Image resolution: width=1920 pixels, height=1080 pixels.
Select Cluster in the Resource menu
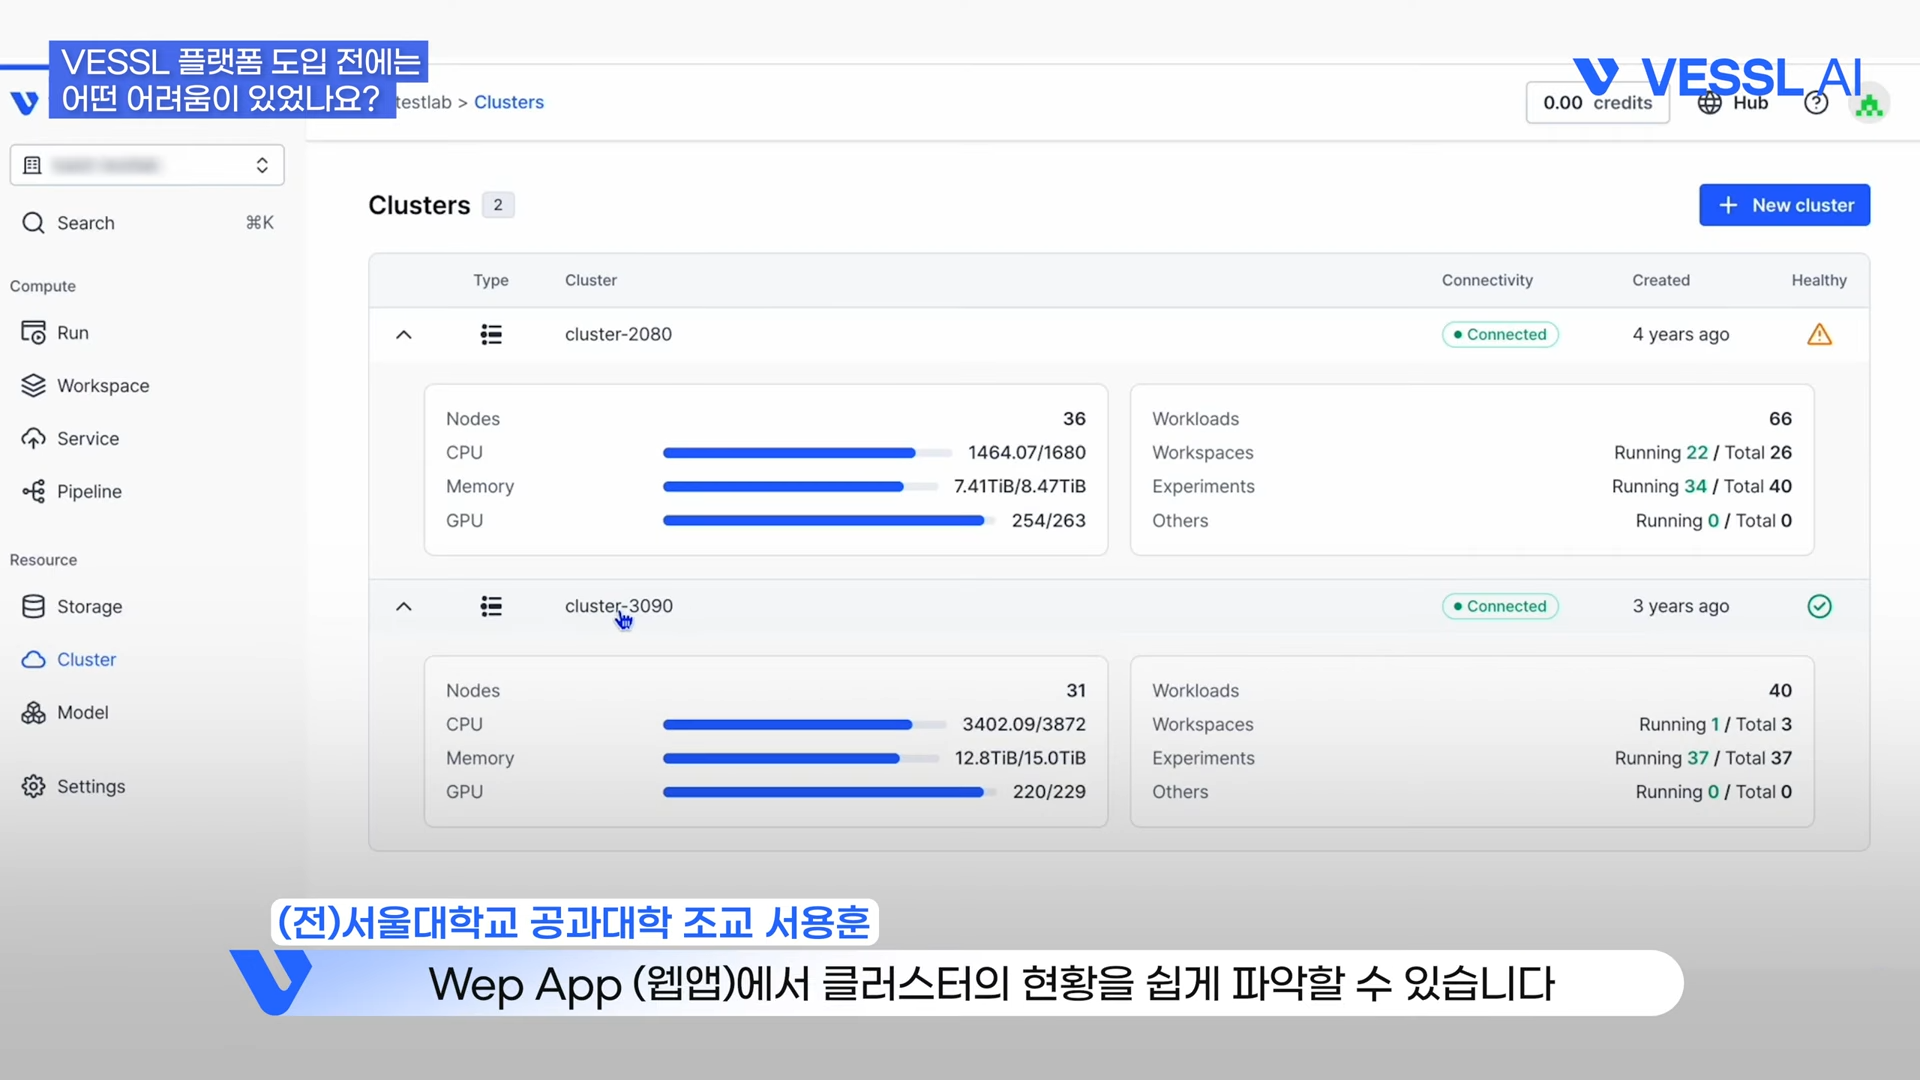(86, 659)
